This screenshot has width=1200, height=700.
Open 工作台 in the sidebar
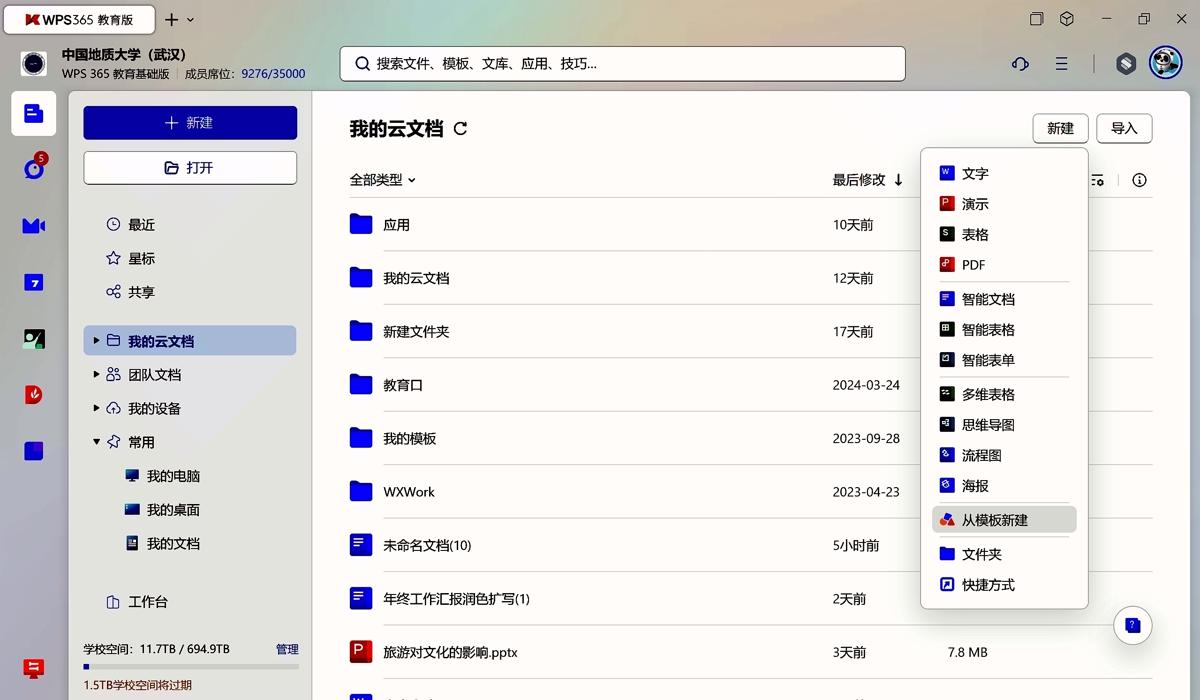point(190,602)
